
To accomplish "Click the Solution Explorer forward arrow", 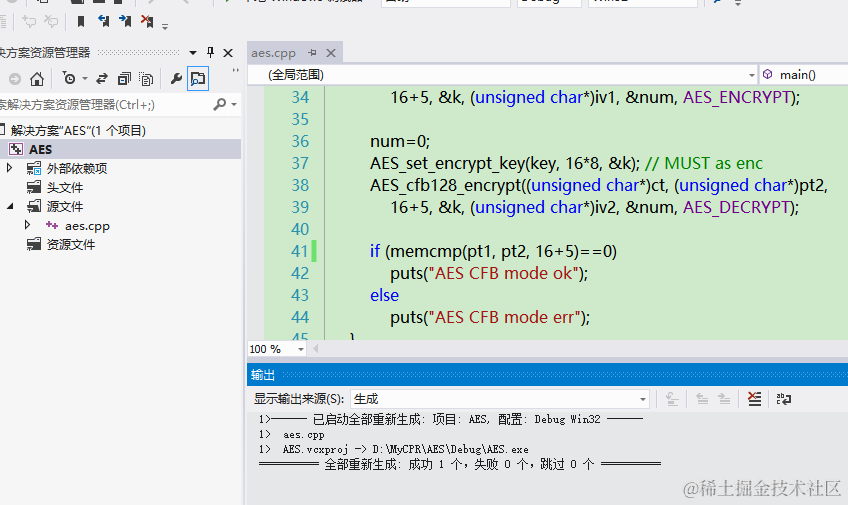I will point(15,79).
